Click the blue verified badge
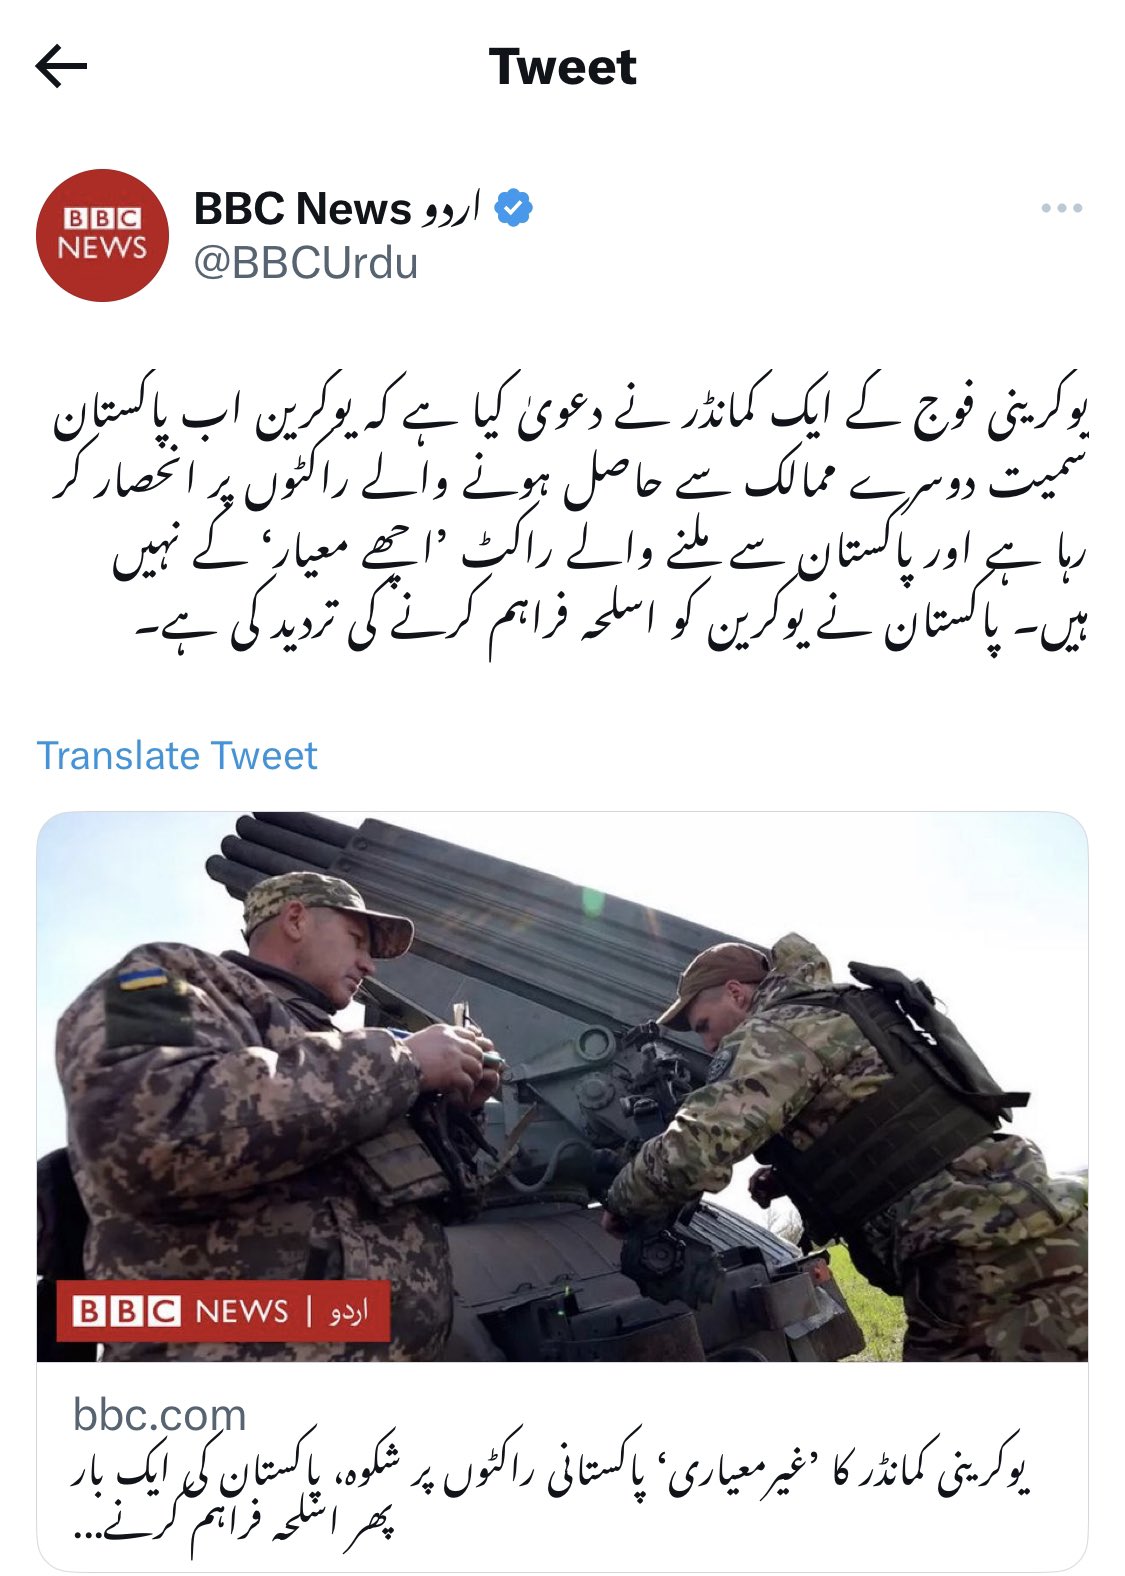 point(513,208)
